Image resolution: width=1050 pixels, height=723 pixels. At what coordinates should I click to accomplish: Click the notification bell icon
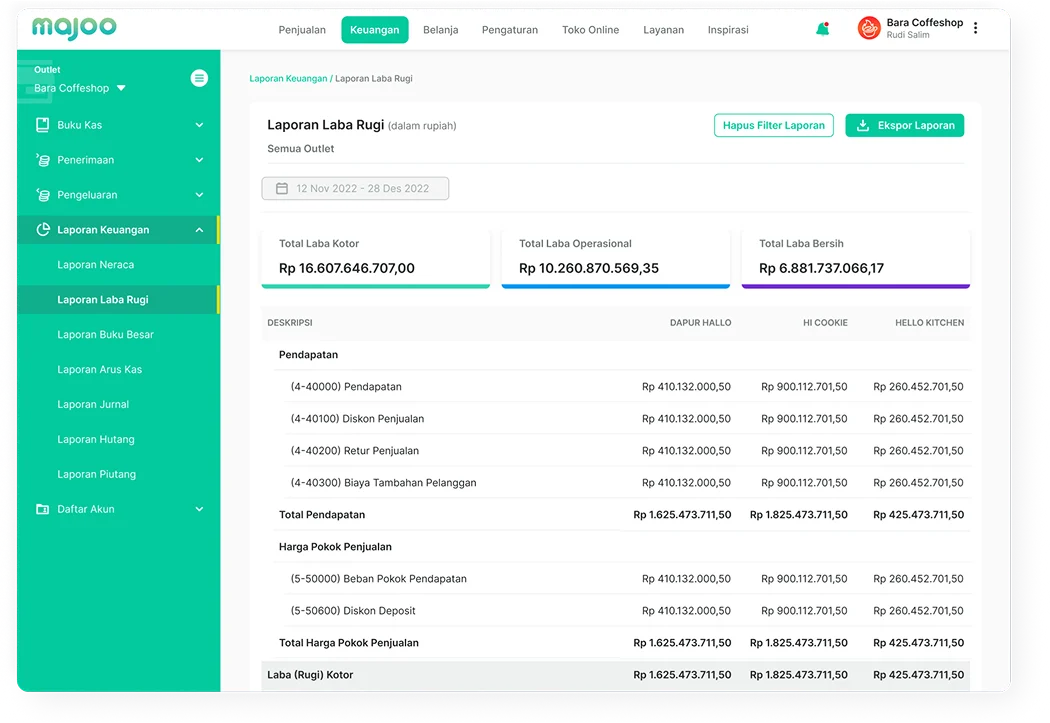click(822, 29)
